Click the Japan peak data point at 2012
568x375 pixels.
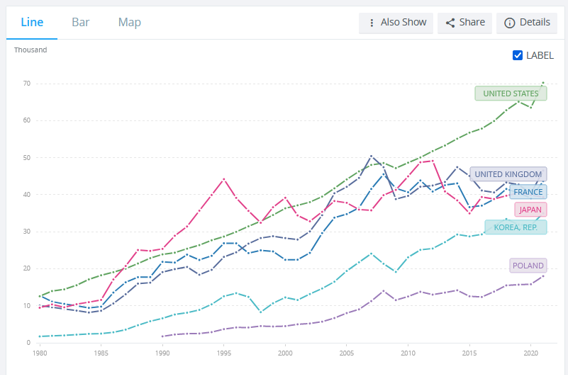tap(433, 161)
